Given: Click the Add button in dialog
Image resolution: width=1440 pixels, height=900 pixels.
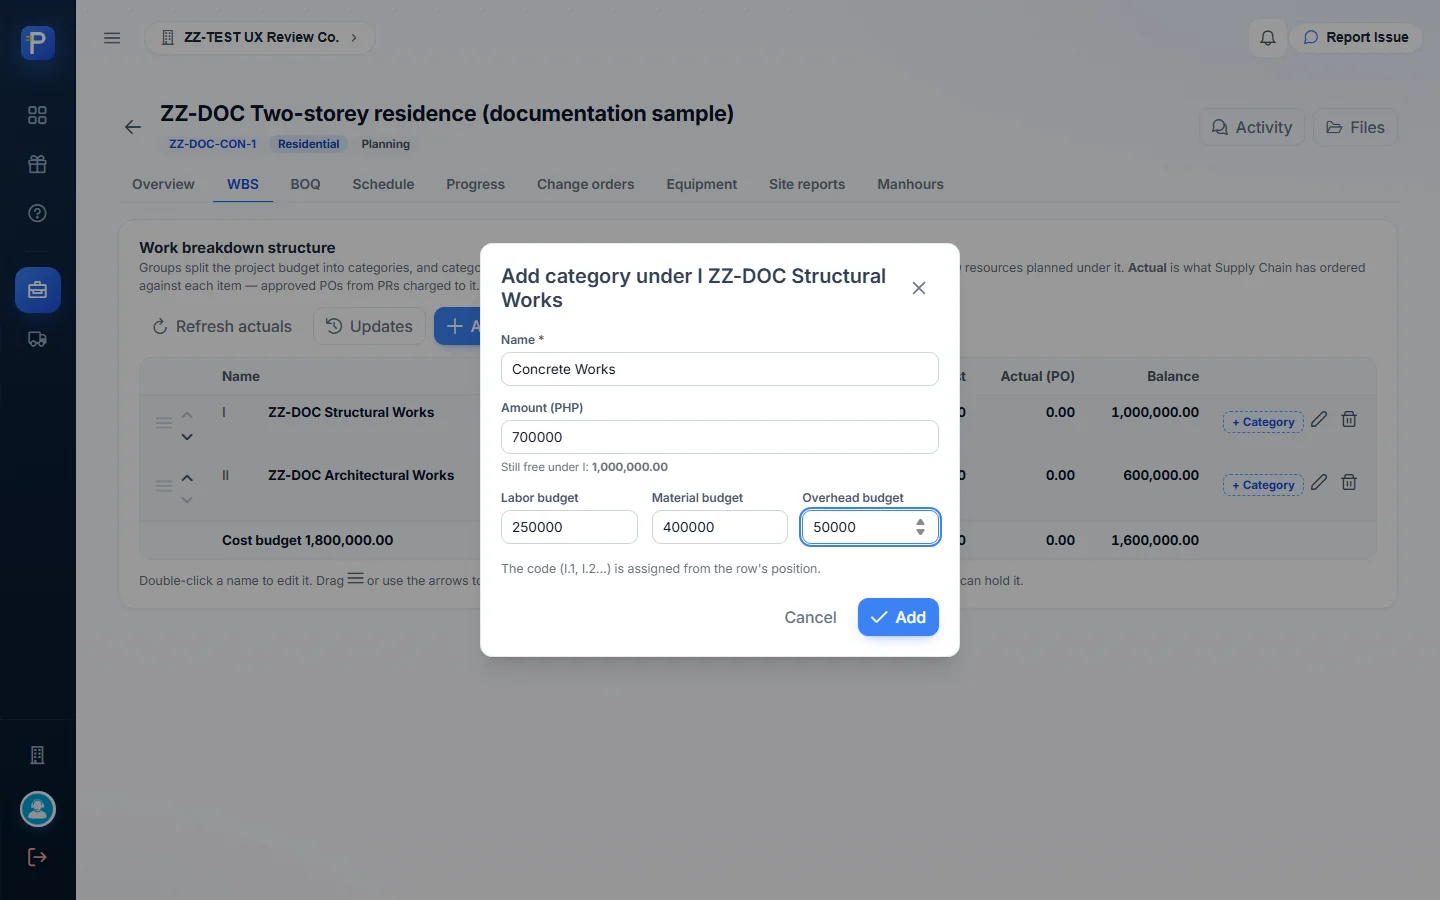Looking at the screenshot, I should [x=898, y=617].
